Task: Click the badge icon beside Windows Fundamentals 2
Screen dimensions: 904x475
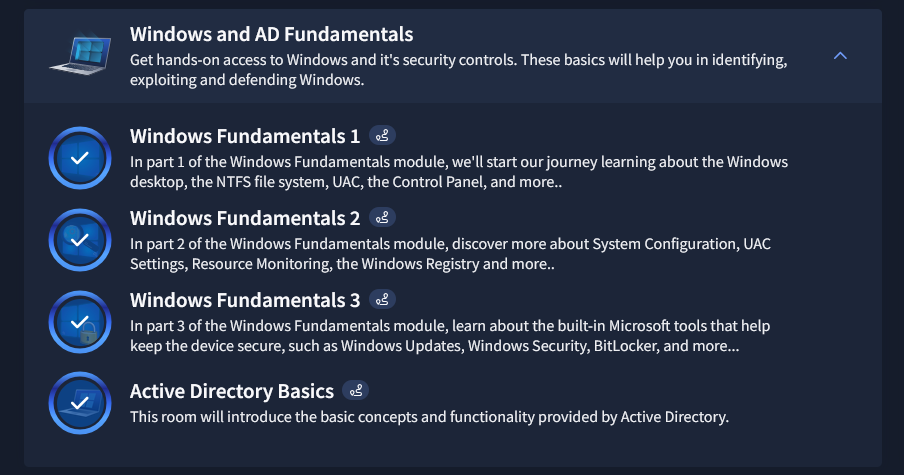Action: click(x=383, y=217)
